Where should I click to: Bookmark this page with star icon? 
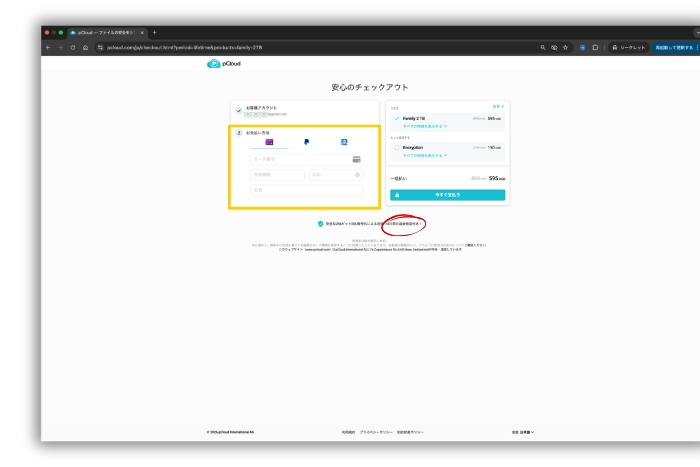tap(566, 47)
